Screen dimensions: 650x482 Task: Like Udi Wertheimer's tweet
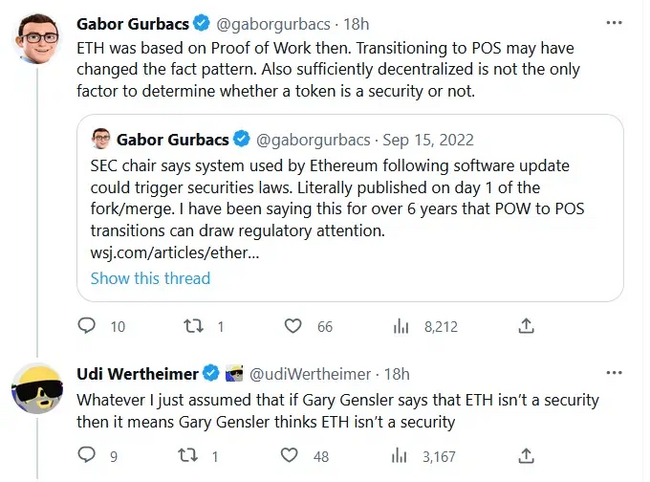coord(289,455)
